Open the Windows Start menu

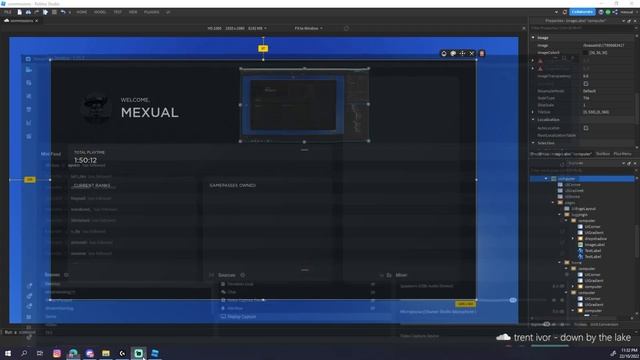8,353
